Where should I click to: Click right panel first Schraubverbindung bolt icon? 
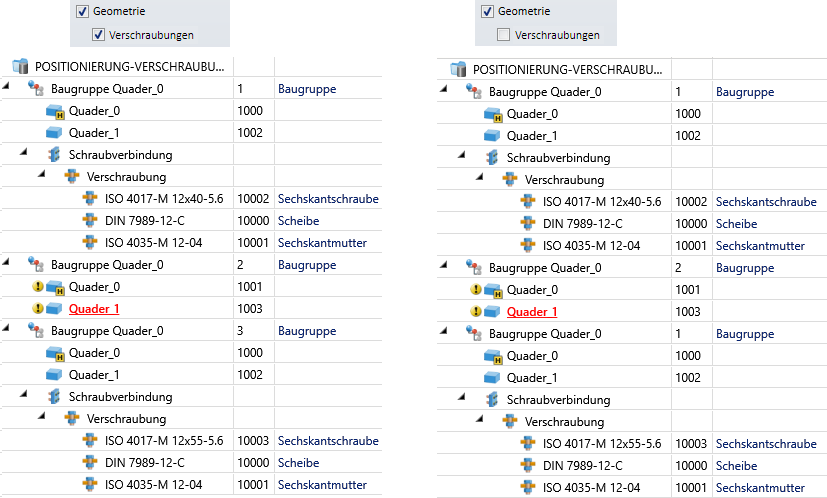492,158
